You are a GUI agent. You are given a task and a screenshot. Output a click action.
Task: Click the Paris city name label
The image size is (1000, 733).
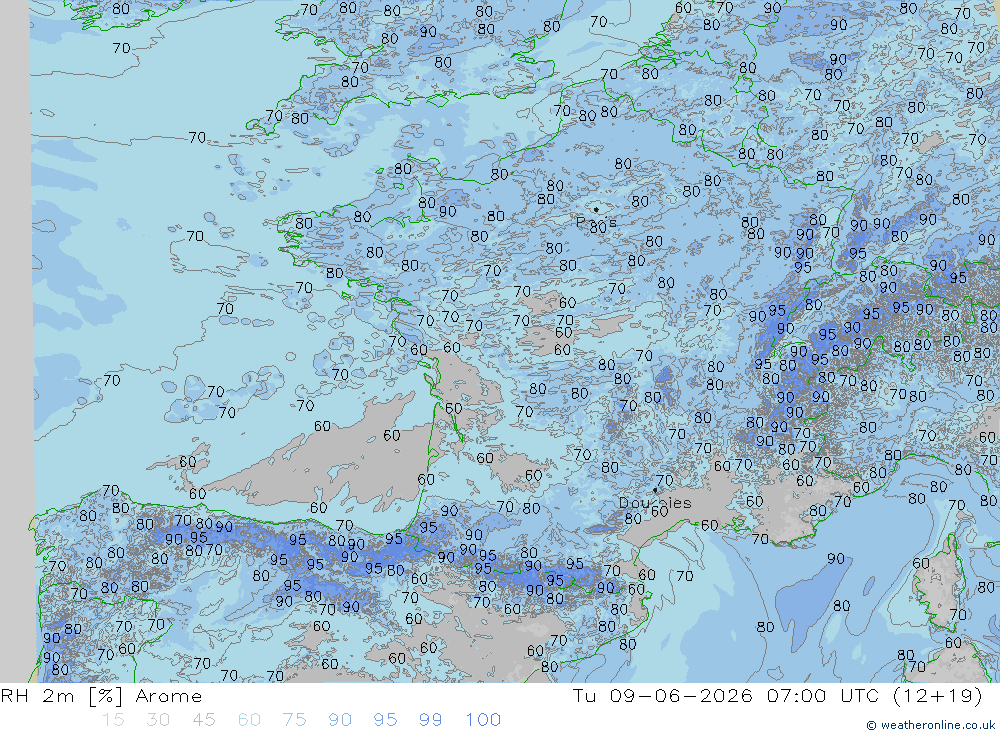(x=596, y=223)
